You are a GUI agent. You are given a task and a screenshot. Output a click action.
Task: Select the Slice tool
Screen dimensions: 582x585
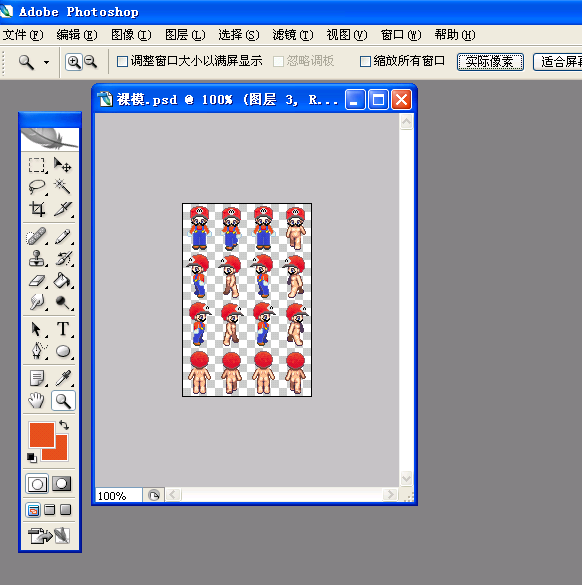click(62, 209)
